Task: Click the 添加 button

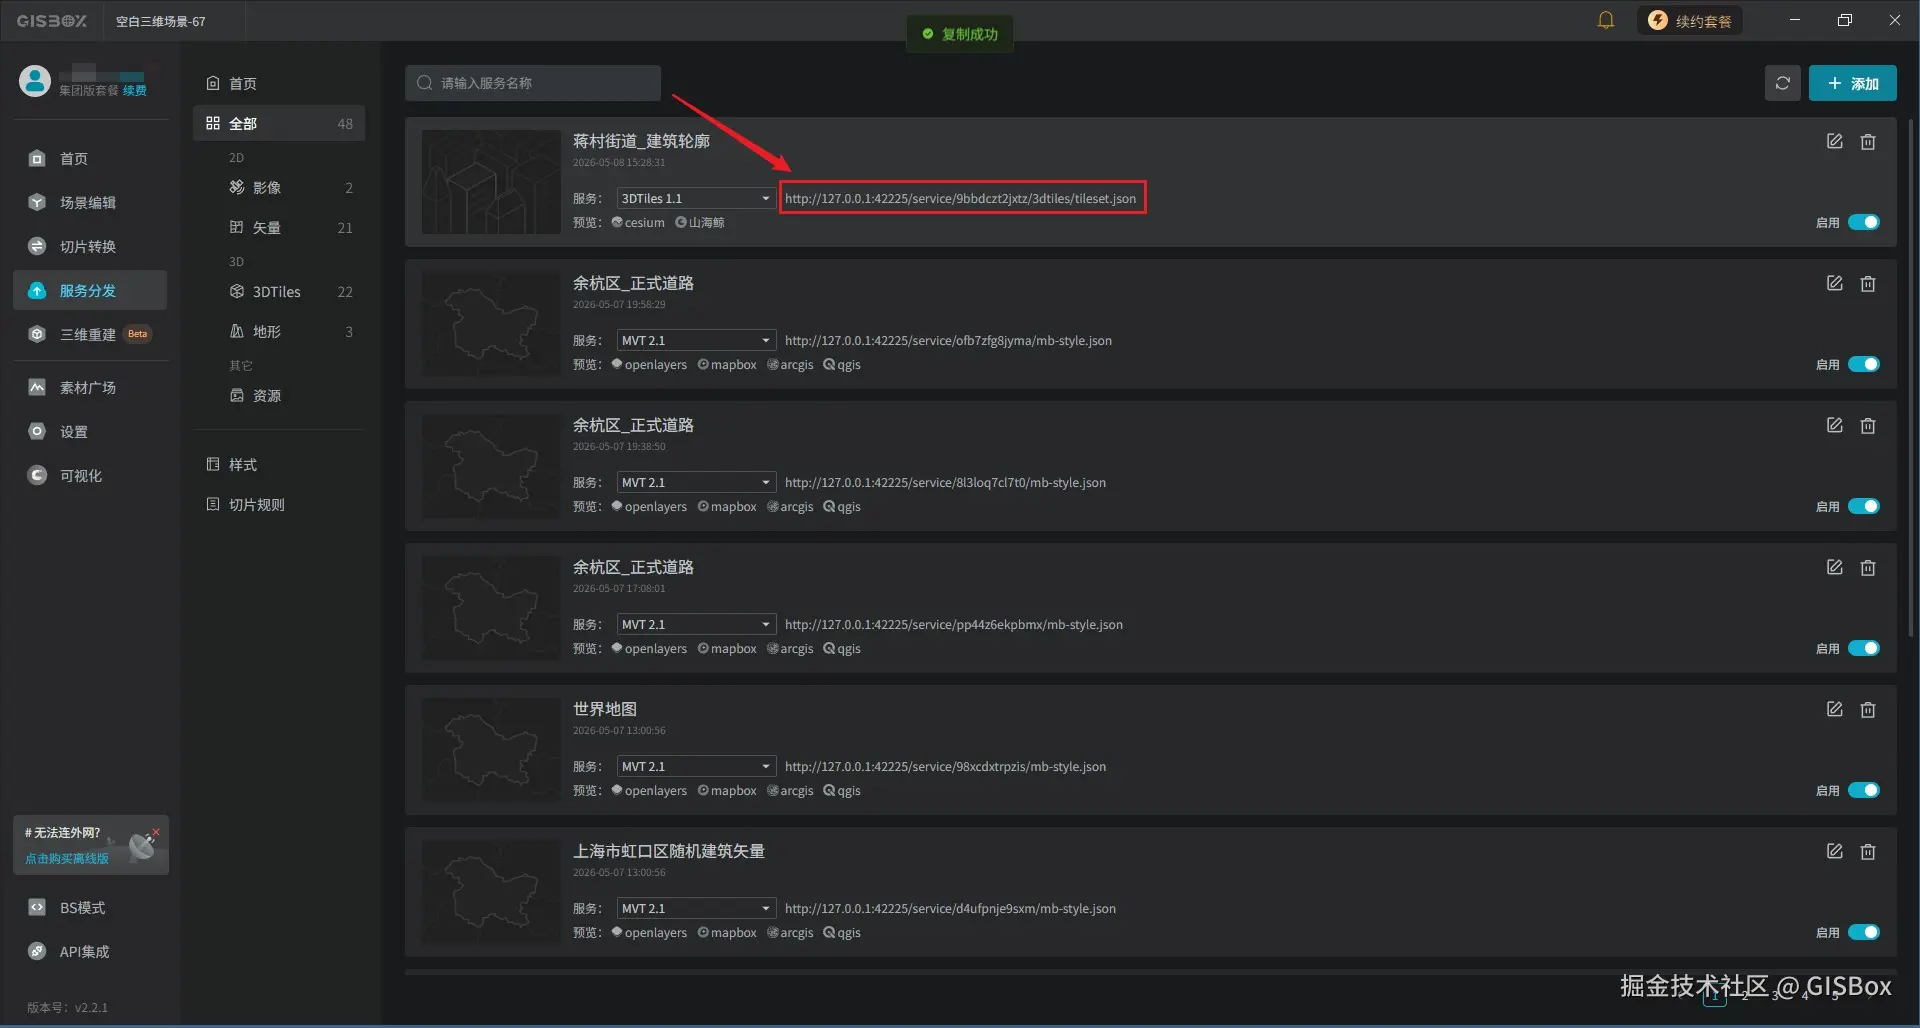Action: coord(1852,83)
